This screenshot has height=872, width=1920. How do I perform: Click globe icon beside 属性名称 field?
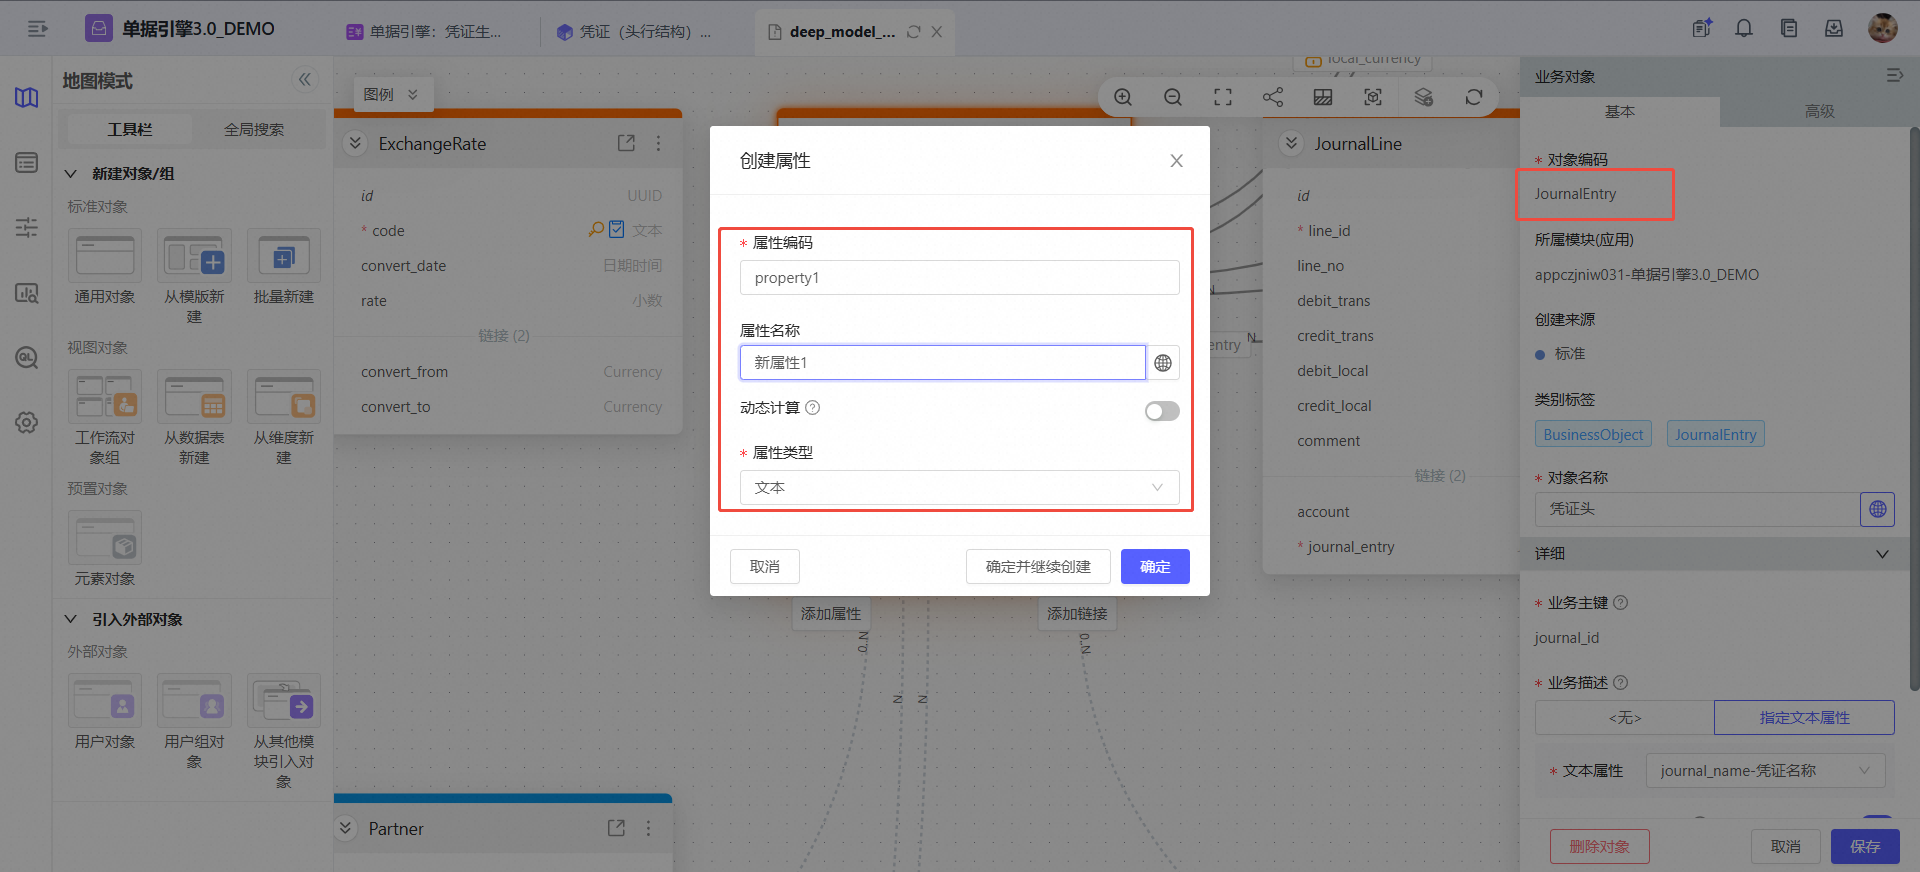1163,363
